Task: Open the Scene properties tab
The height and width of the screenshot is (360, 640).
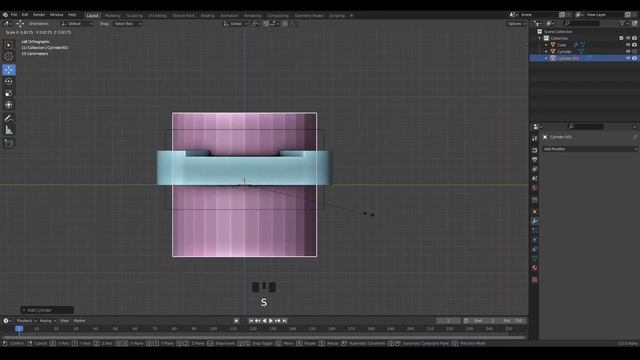Action: point(534,178)
